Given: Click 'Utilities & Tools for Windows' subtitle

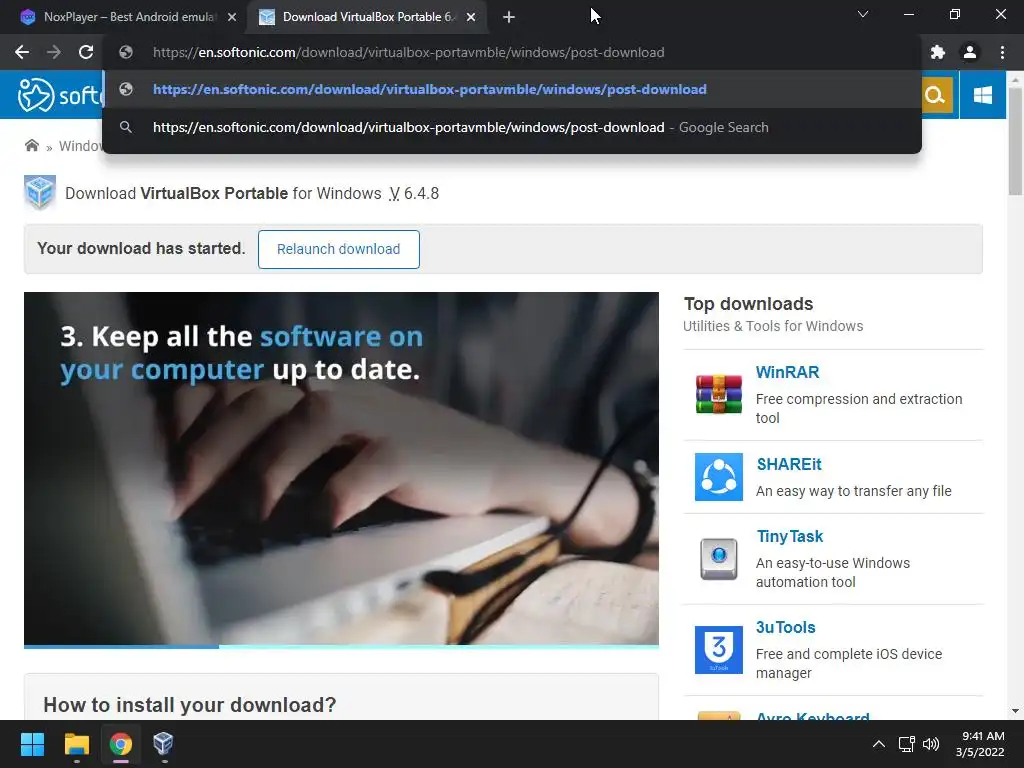Looking at the screenshot, I should pyautogui.click(x=773, y=326).
